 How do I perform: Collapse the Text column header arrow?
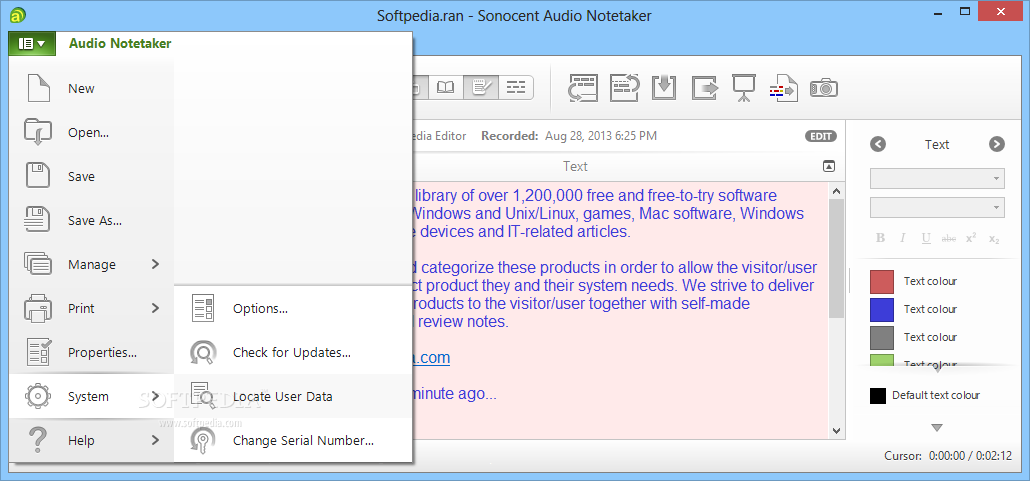829,166
